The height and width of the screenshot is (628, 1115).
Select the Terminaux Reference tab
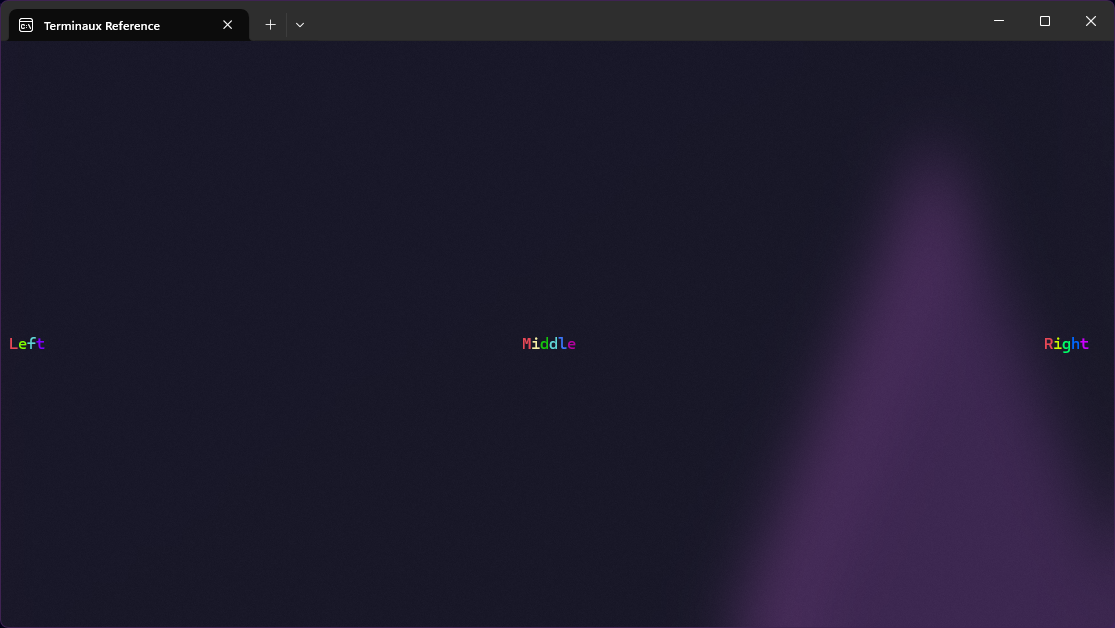(x=110, y=25)
